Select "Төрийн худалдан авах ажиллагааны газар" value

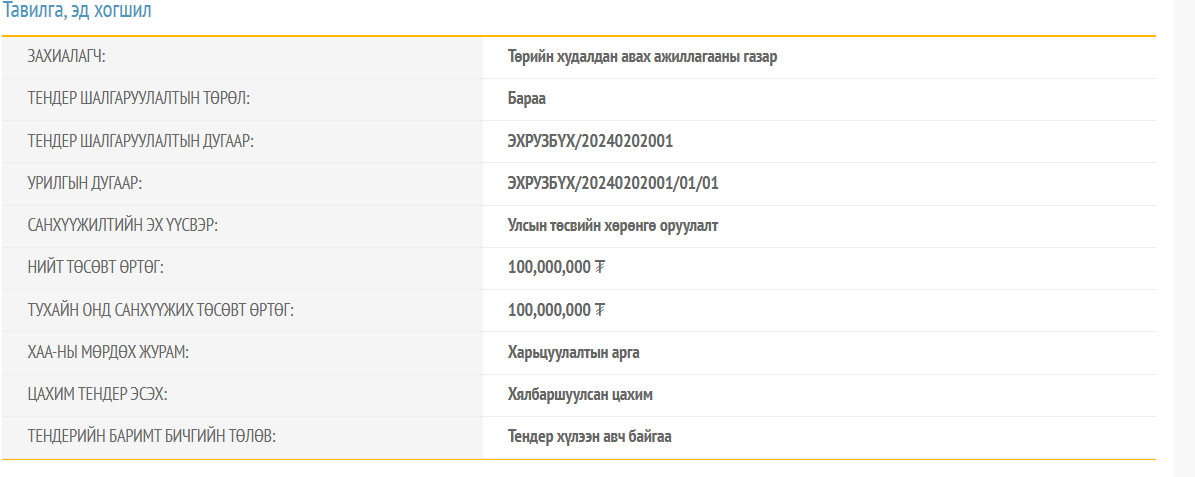[x=642, y=57]
